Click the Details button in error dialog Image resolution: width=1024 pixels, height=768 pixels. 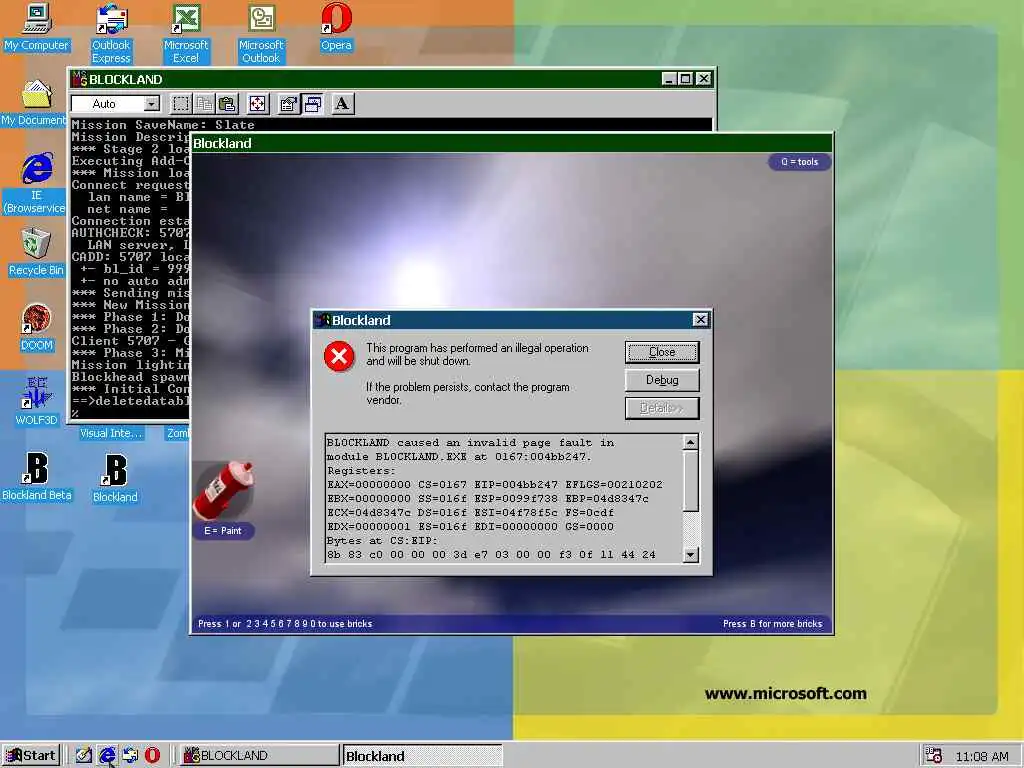[x=662, y=408]
